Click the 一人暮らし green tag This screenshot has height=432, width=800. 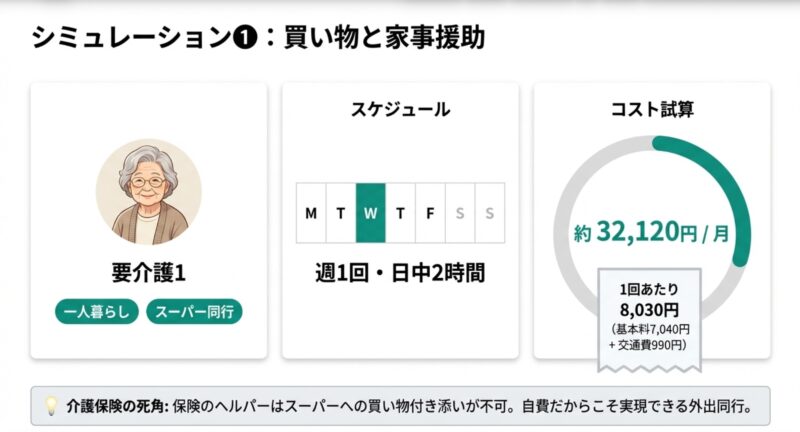[x=97, y=312]
